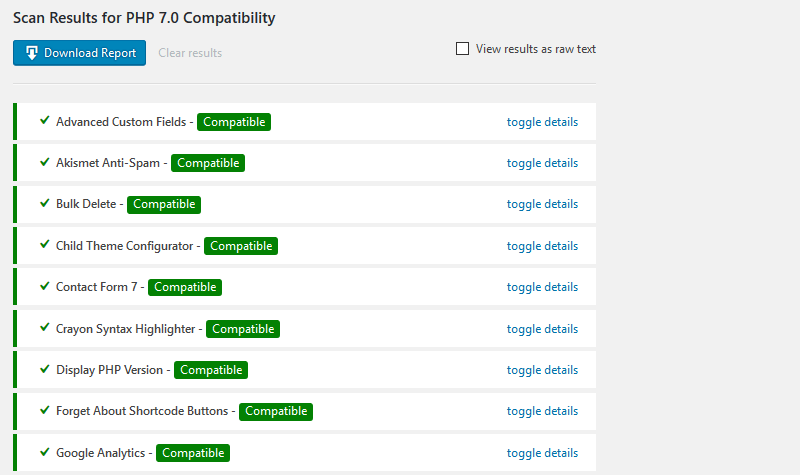Click the checkmark beside Child Theme Configurator
Viewport: 800px width, 475px height.
44,245
